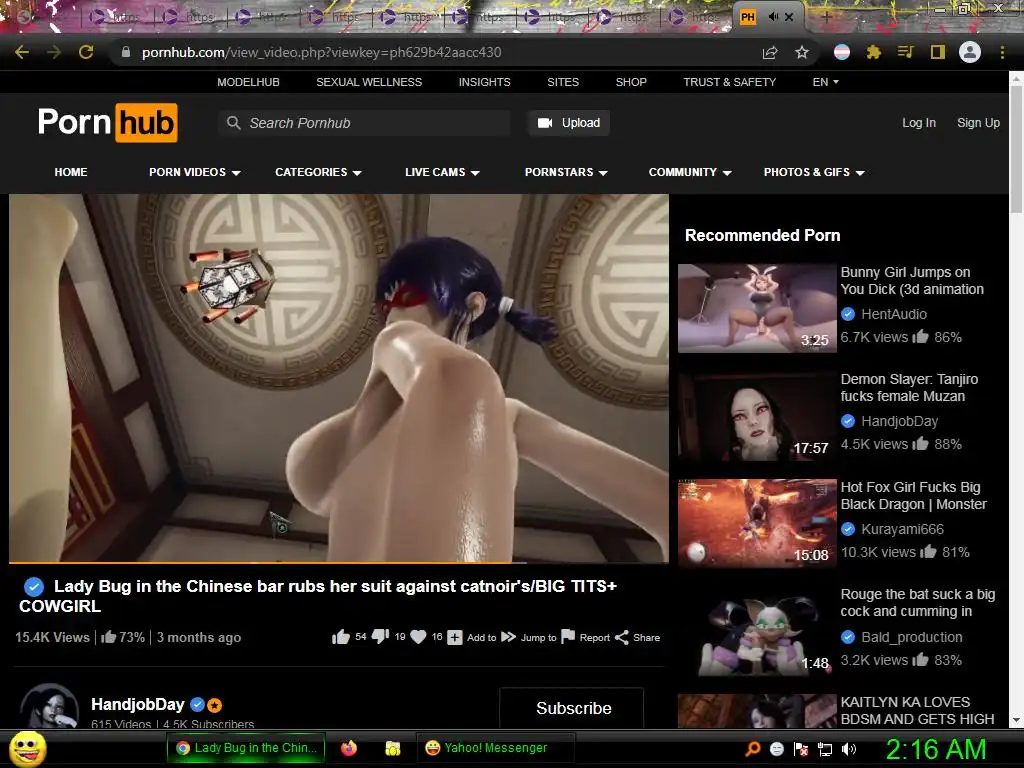Open SITES in the top bar

pos(563,82)
